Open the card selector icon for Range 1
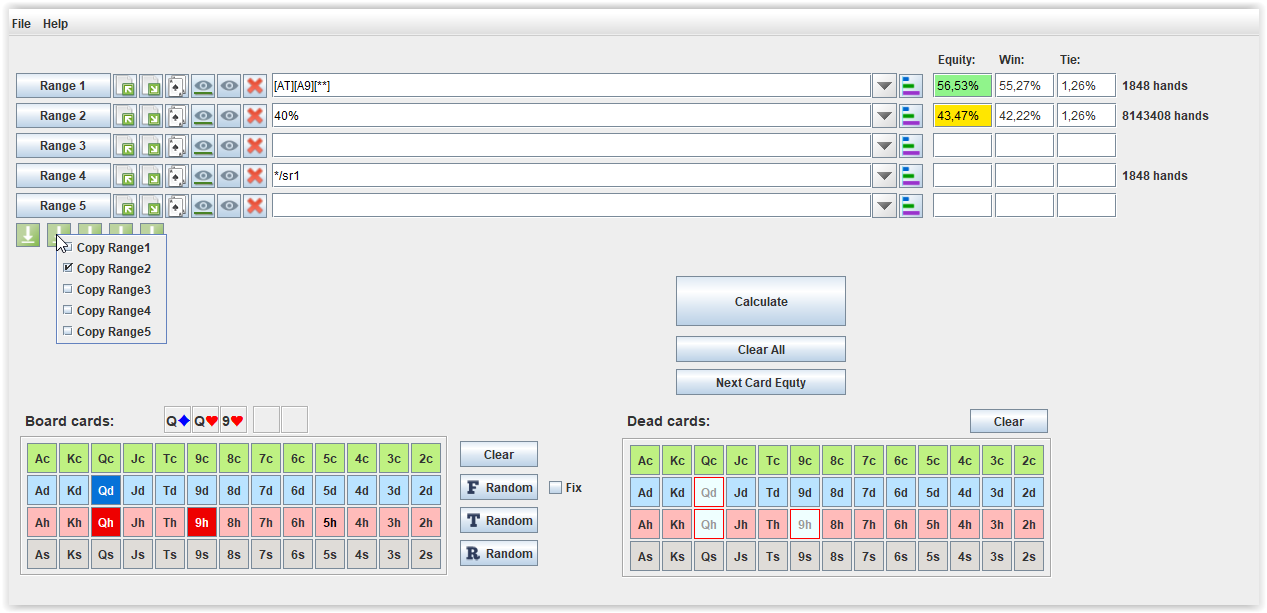 177,86
